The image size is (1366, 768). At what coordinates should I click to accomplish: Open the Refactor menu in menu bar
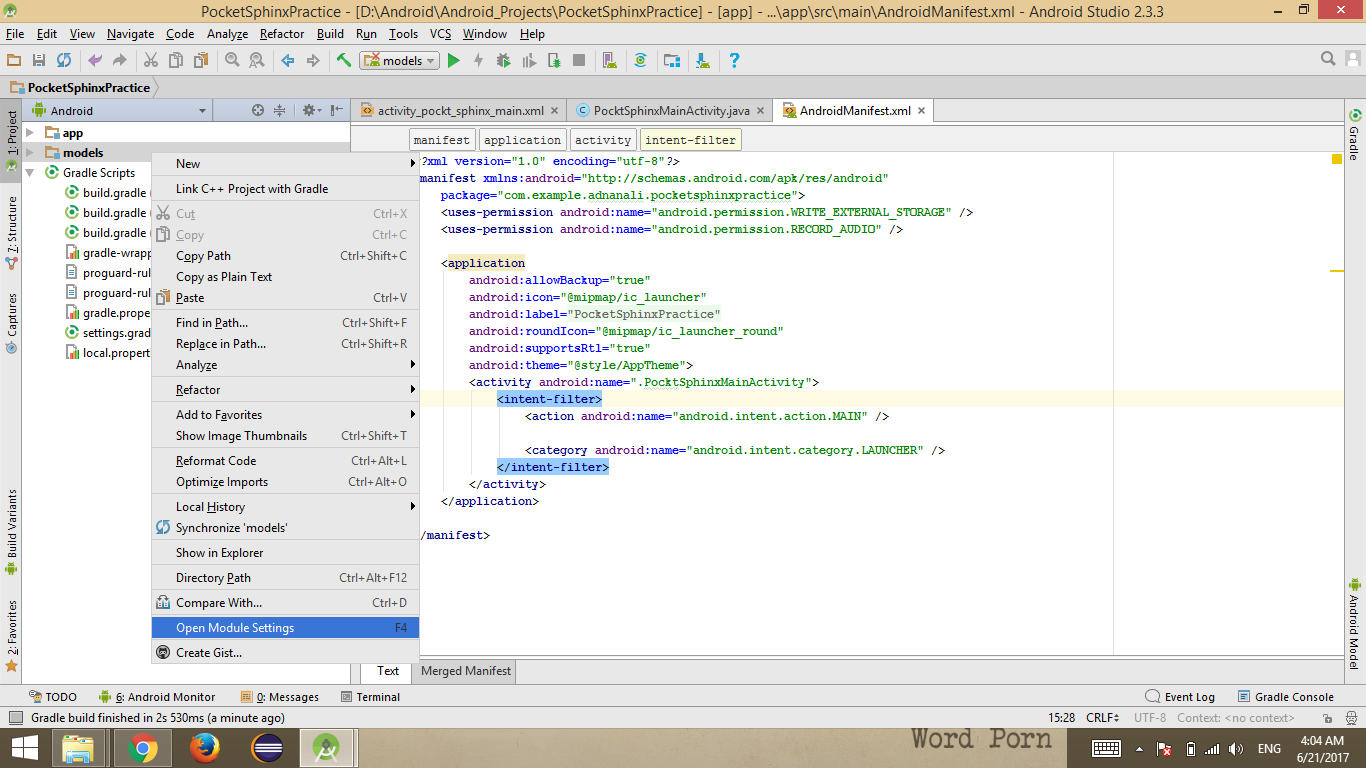(282, 34)
